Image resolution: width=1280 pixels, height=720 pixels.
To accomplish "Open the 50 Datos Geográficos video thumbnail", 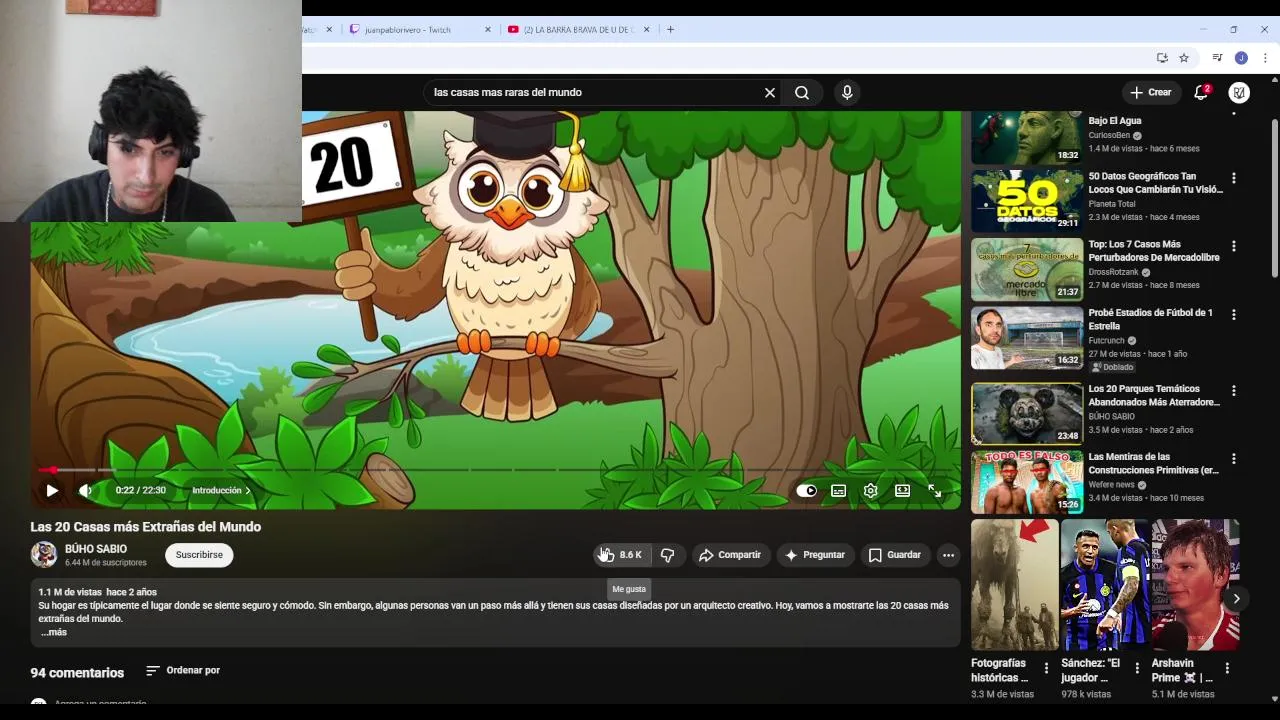I will point(1027,201).
